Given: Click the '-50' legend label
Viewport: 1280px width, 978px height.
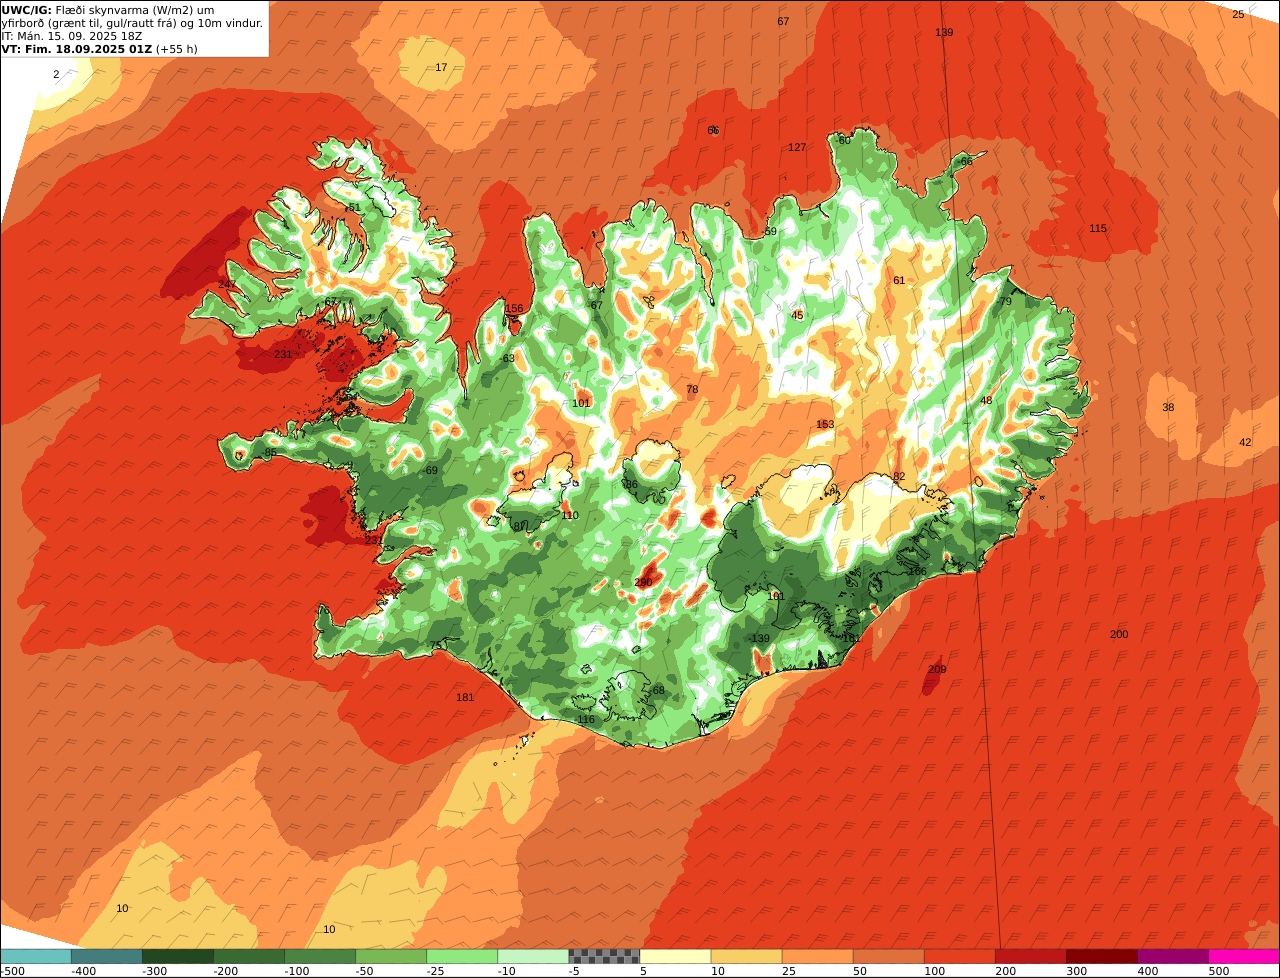Looking at the screenshot, I should coord(367,971).
